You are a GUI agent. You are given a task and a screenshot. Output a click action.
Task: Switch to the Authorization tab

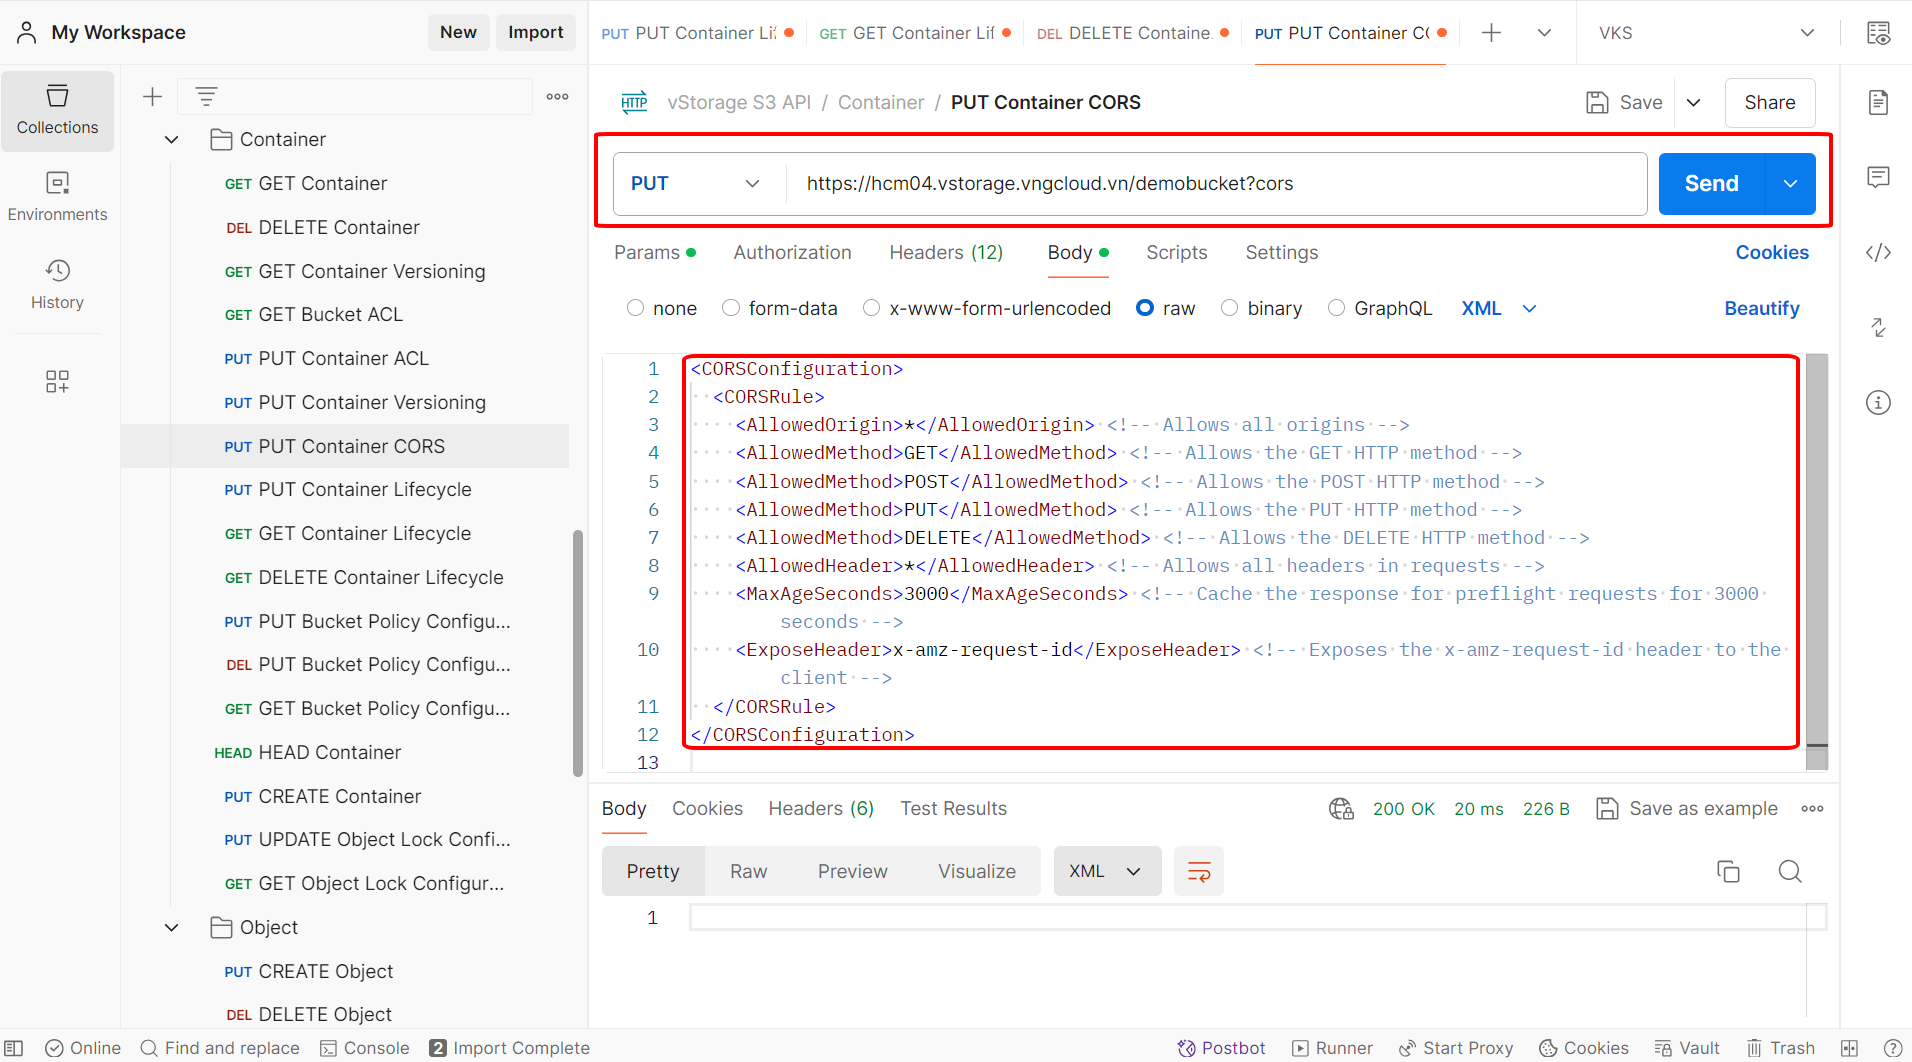point(792,252)
